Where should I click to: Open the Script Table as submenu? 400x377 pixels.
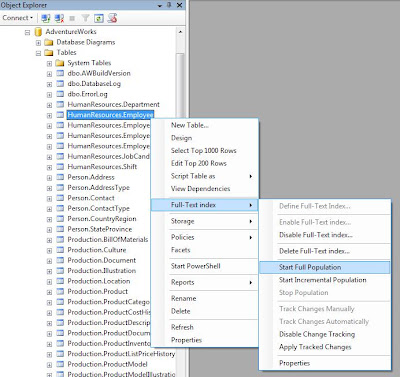point(204,176)
